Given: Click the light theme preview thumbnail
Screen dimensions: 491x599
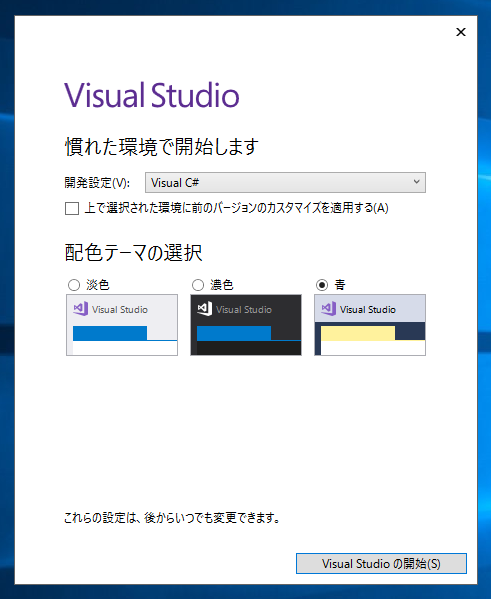Looking at the screenshot, I should 122,325.
